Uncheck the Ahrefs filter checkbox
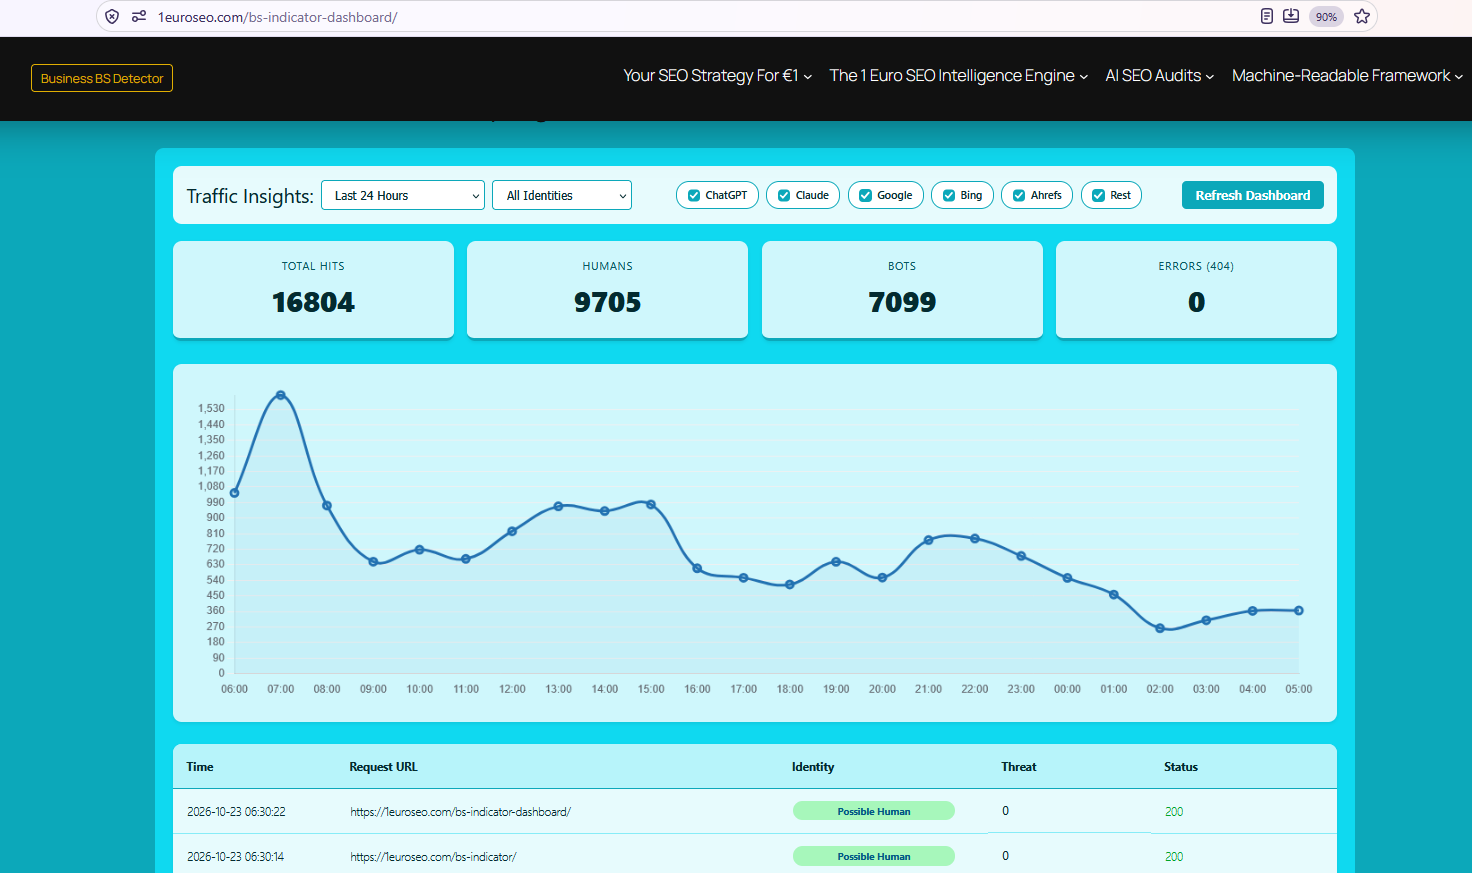 1019,196
